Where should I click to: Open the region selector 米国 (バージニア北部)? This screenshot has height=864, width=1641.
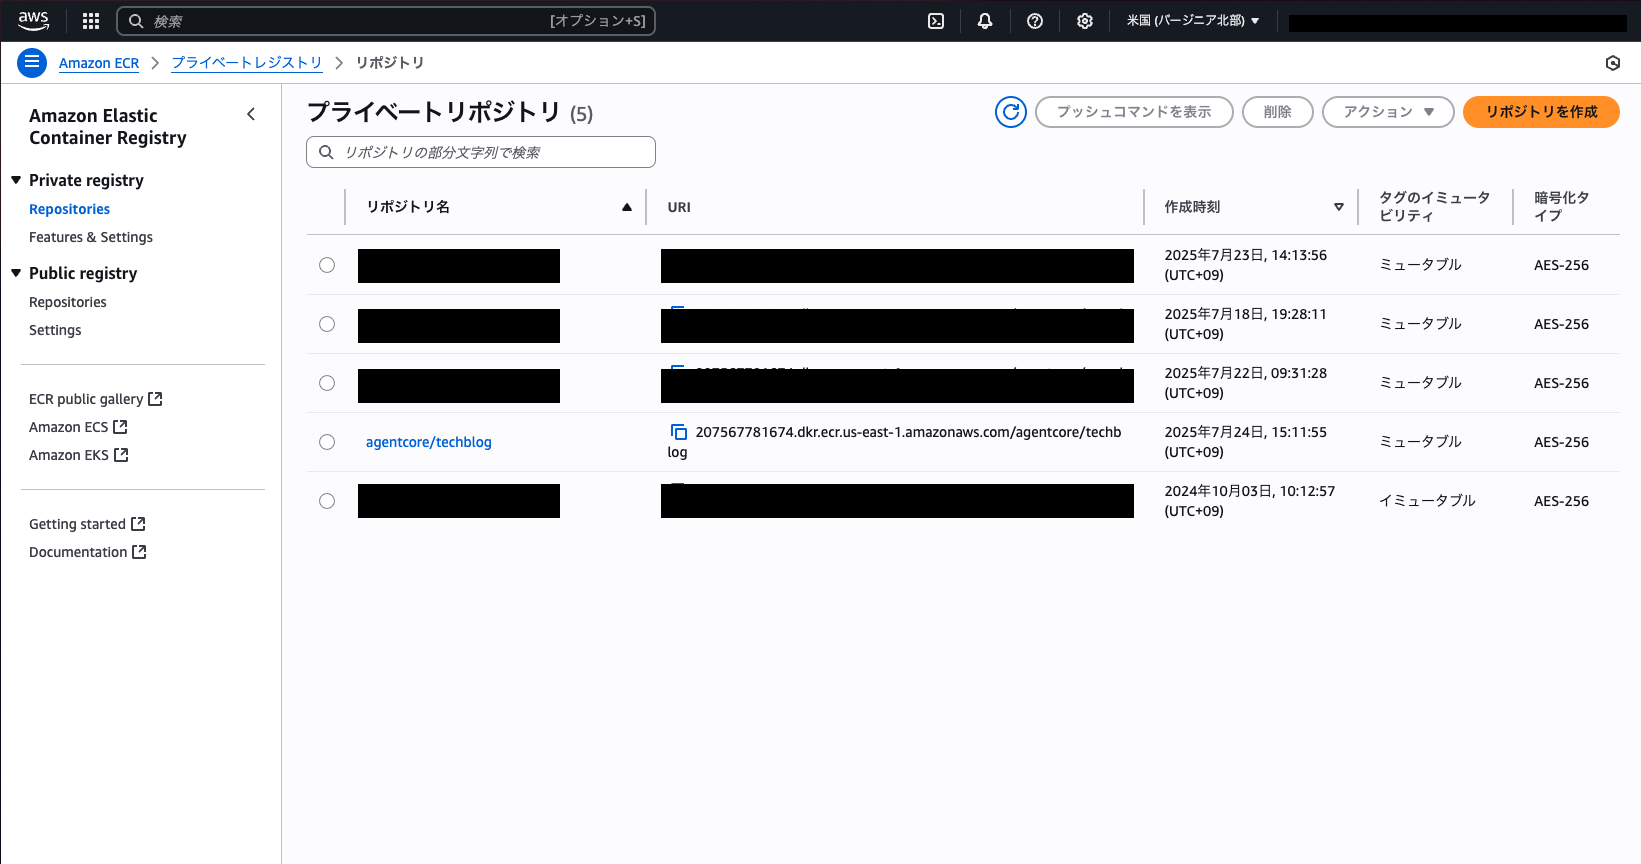1193,21
